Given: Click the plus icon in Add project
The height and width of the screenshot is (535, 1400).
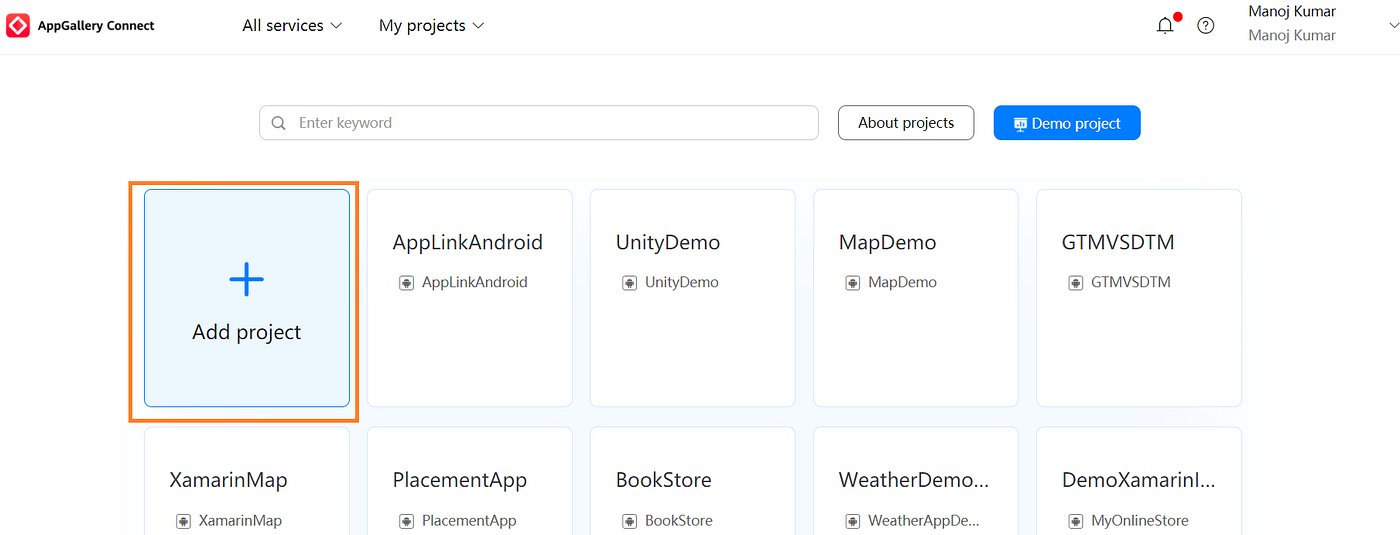Looking at the screenshot, I should pyautogui.click(x=247, y=280).
